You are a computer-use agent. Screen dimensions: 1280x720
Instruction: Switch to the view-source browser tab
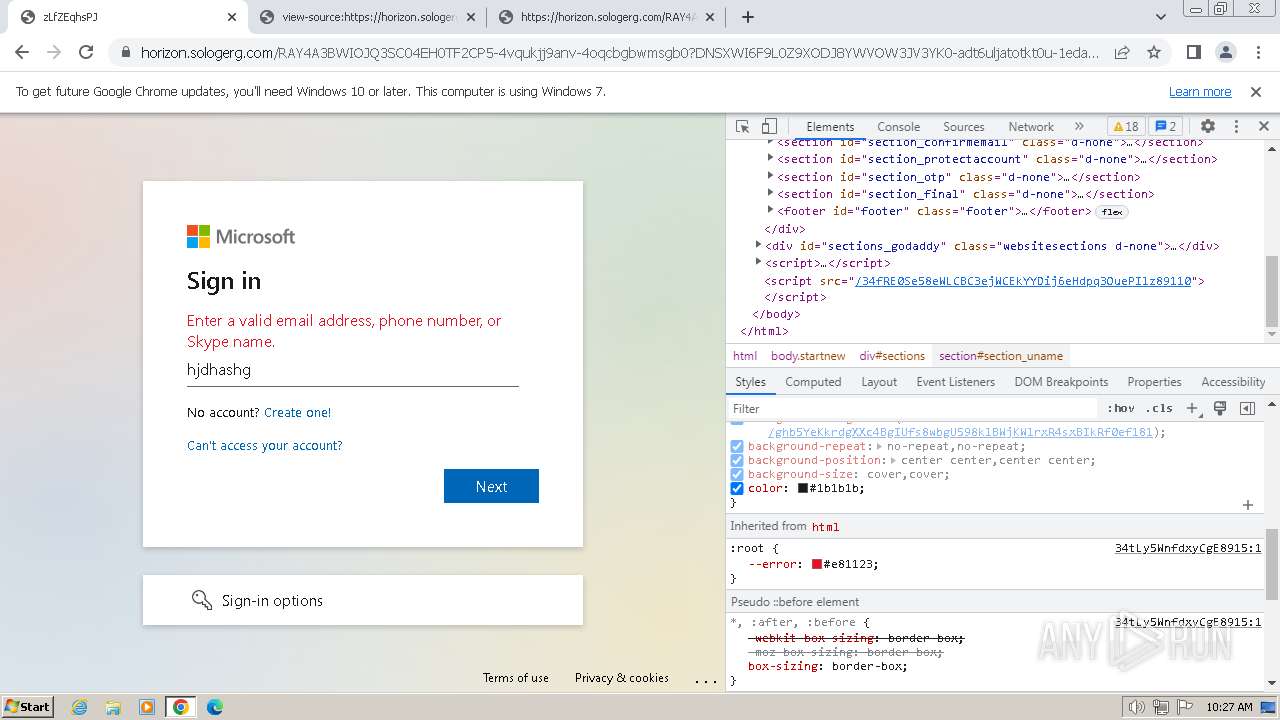366,17
